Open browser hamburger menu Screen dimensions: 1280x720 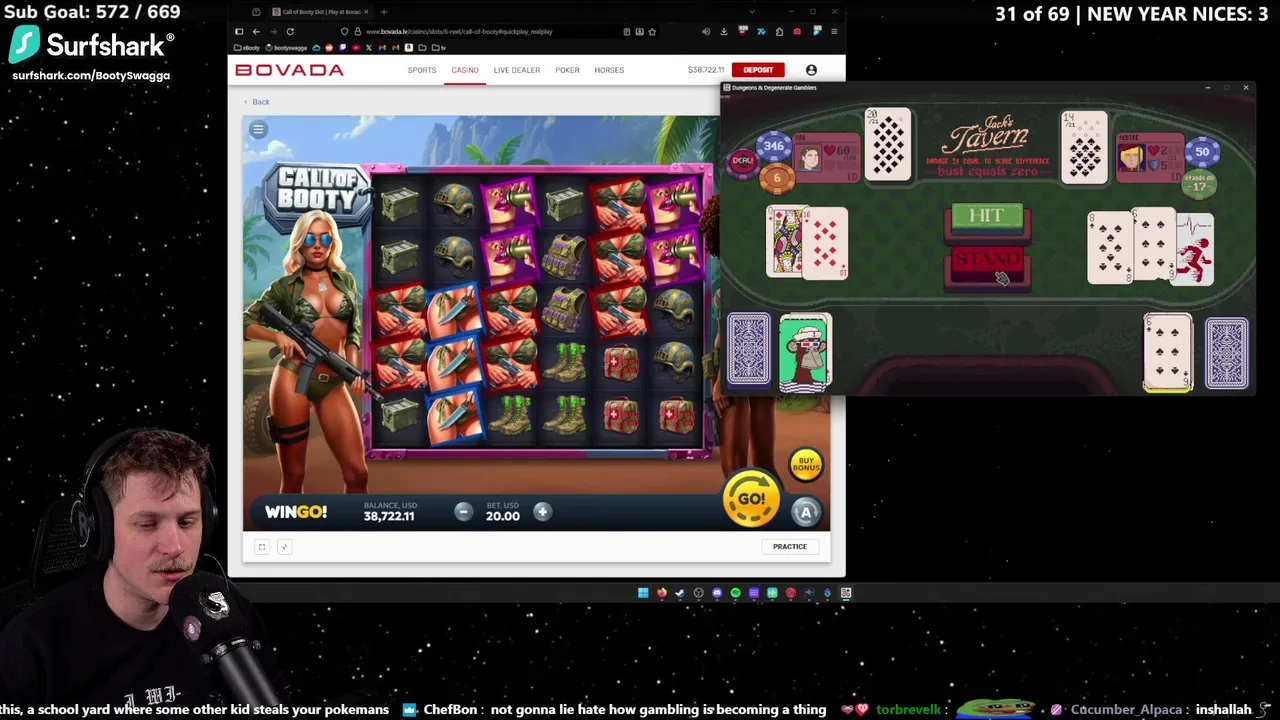tap(834, 31)
